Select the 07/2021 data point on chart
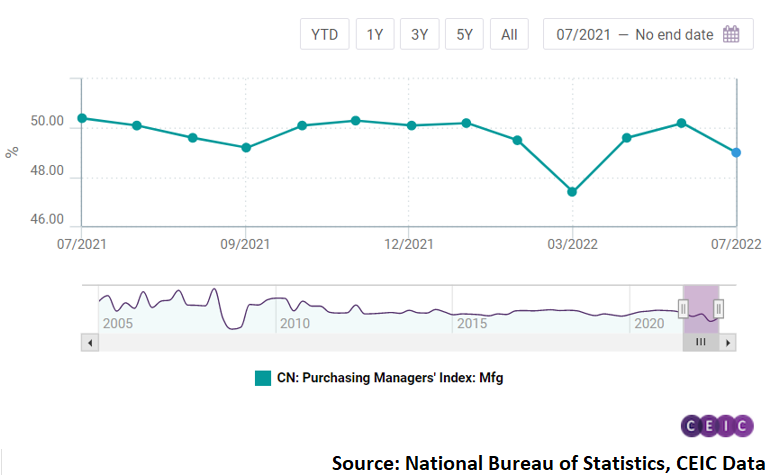 pyautogui.click(x=82, y=118)
